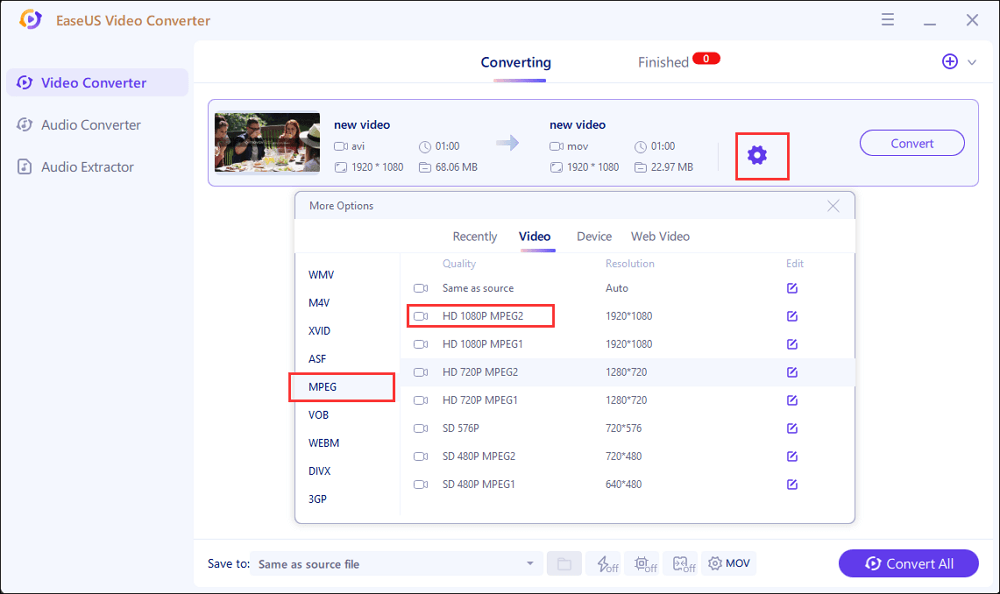The width and height of the screenshot is (1000, 594).
Task: Expand the Save to location dropdown
Action: 530,564
